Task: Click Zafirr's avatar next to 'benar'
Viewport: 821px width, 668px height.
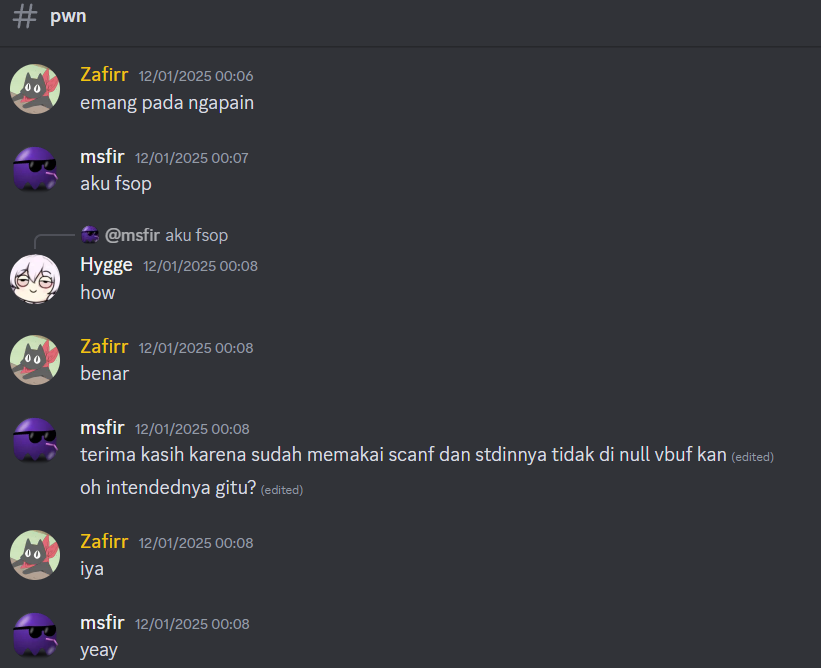Action: (35, 360)
